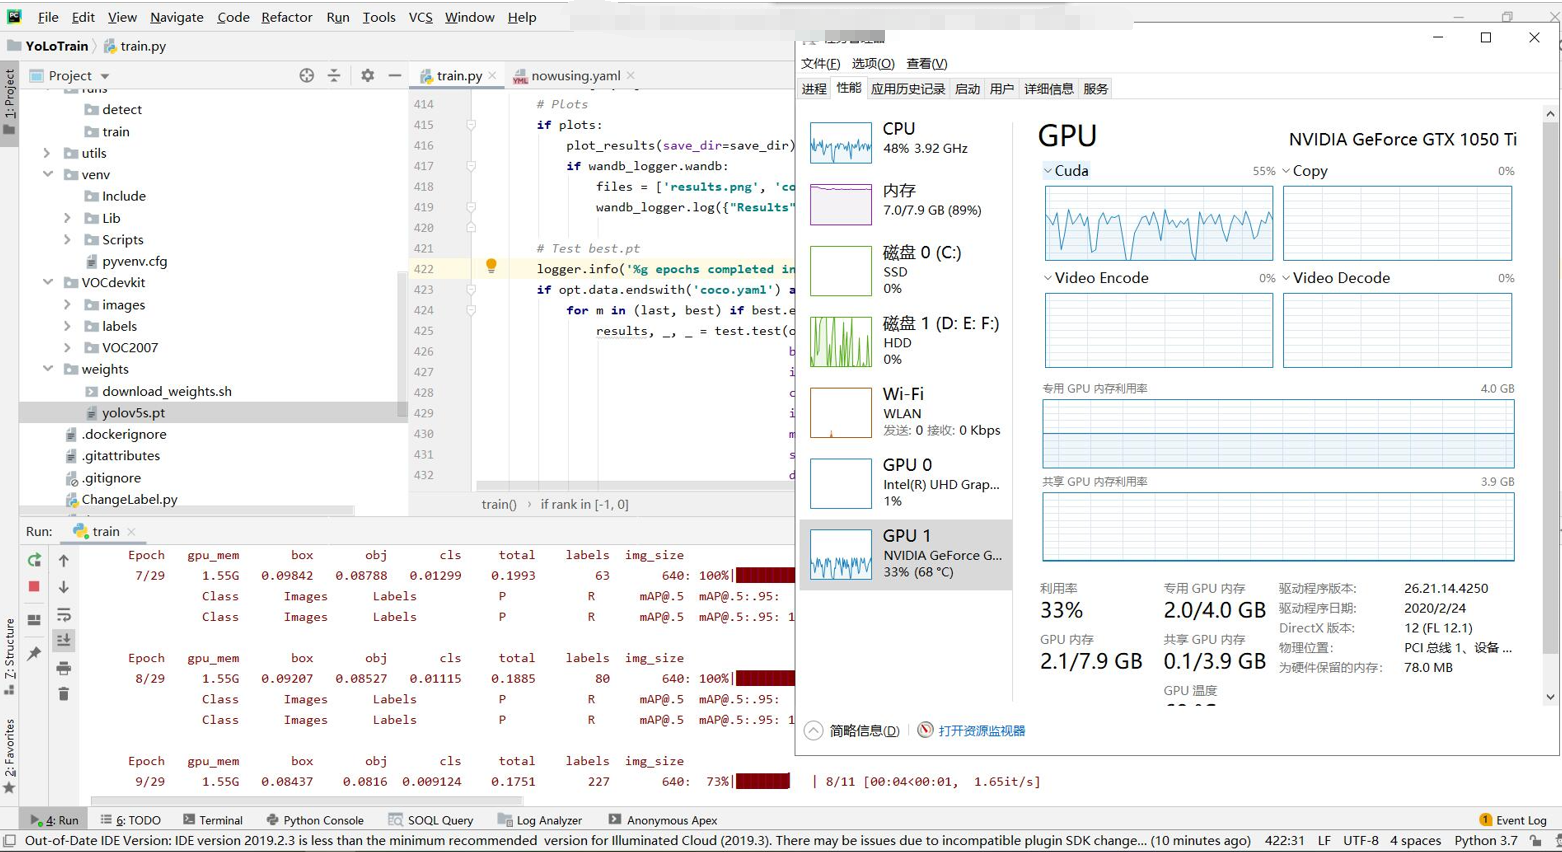Click the fold marker on line 415
This screenshot has height=852, width=1562.
pos(471,125)
